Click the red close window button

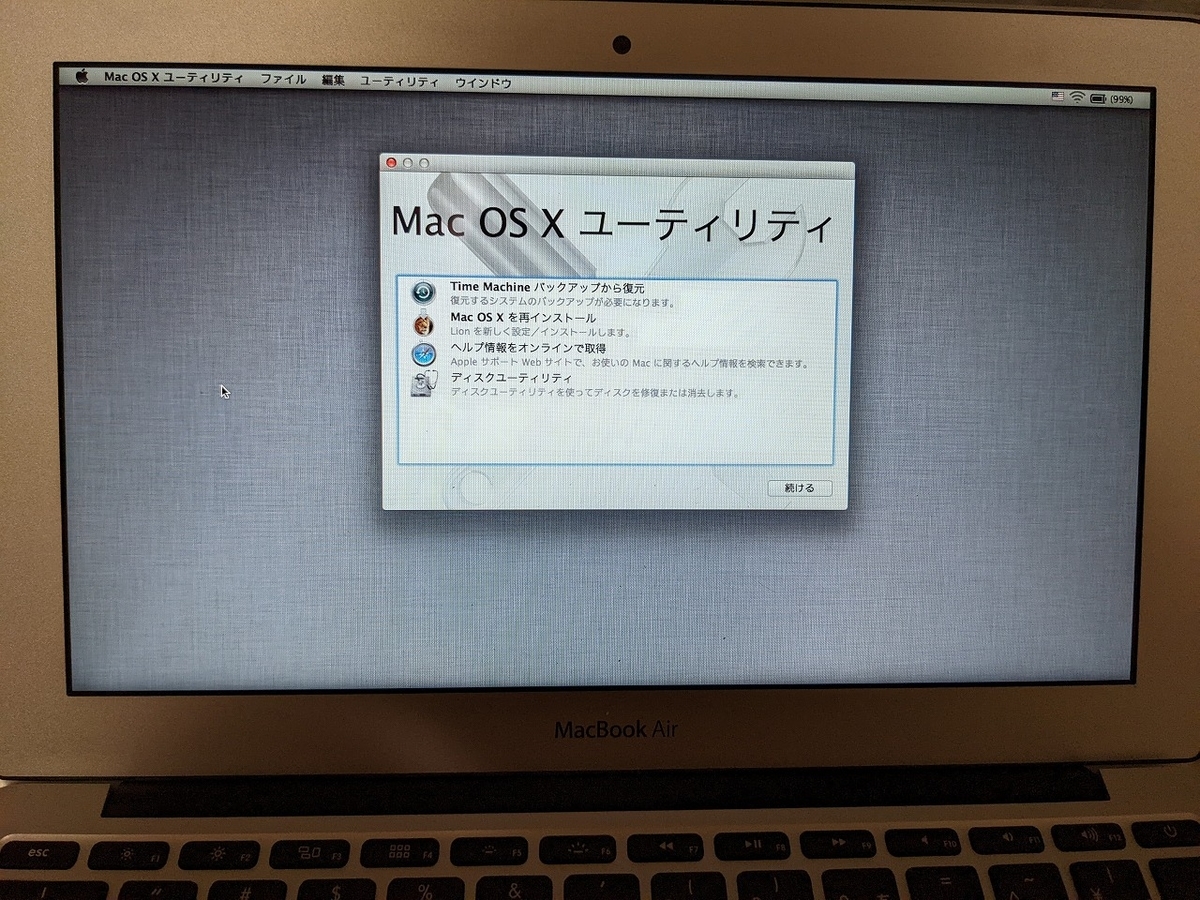tap(391, 161)
